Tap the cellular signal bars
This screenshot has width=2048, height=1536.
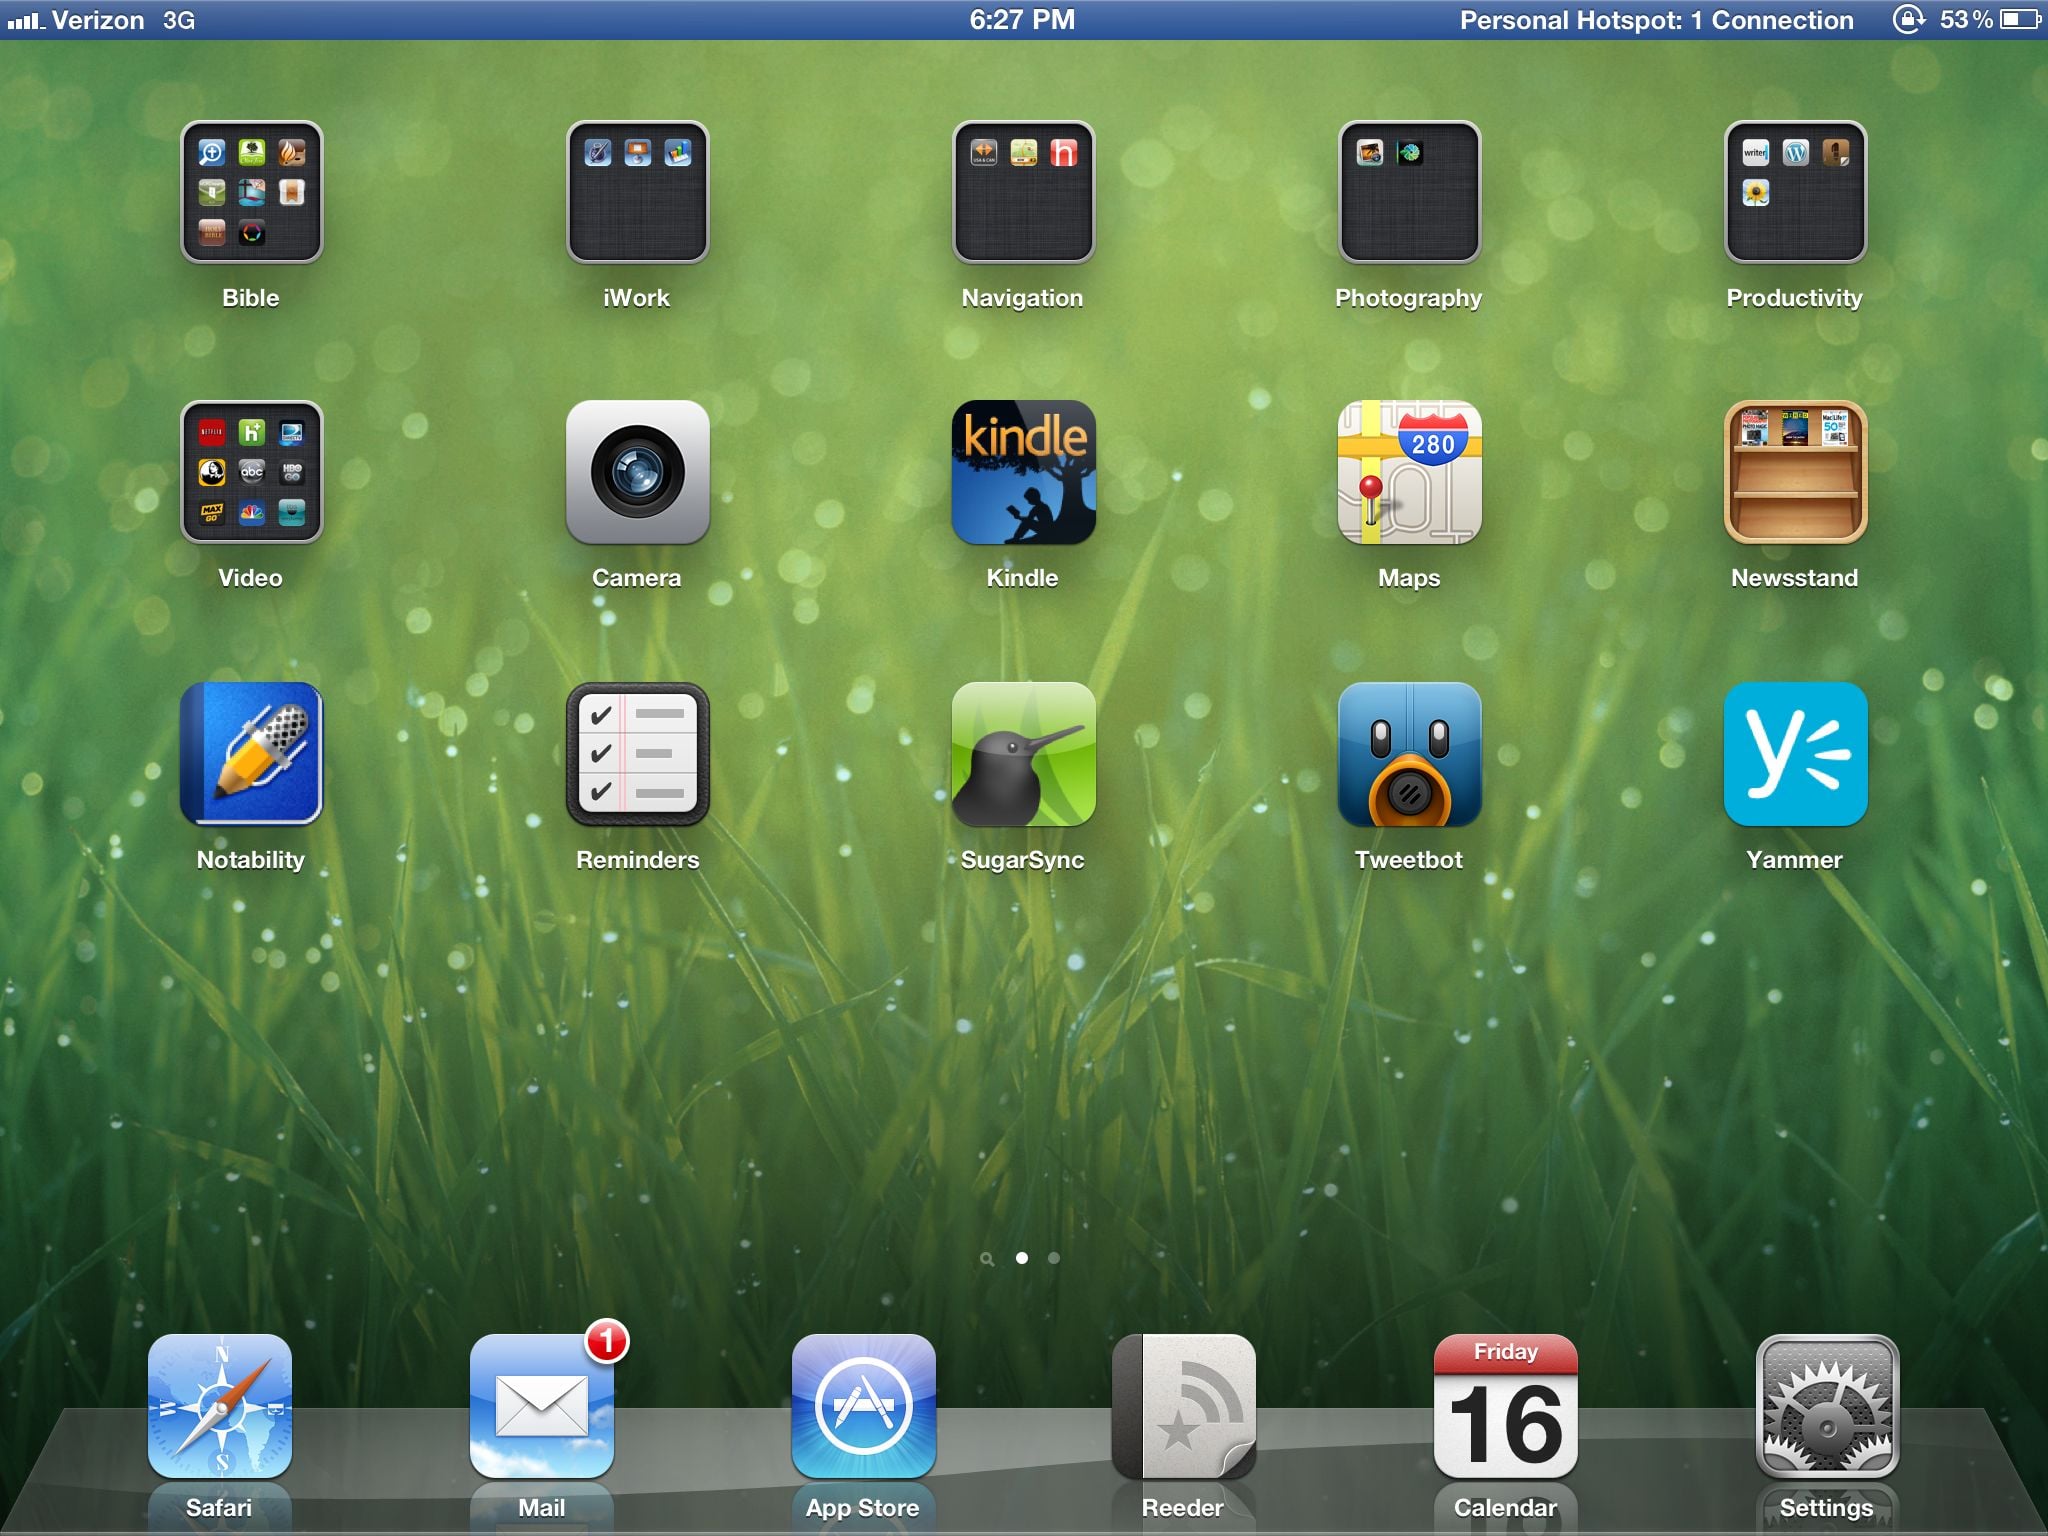pos(25,21)
